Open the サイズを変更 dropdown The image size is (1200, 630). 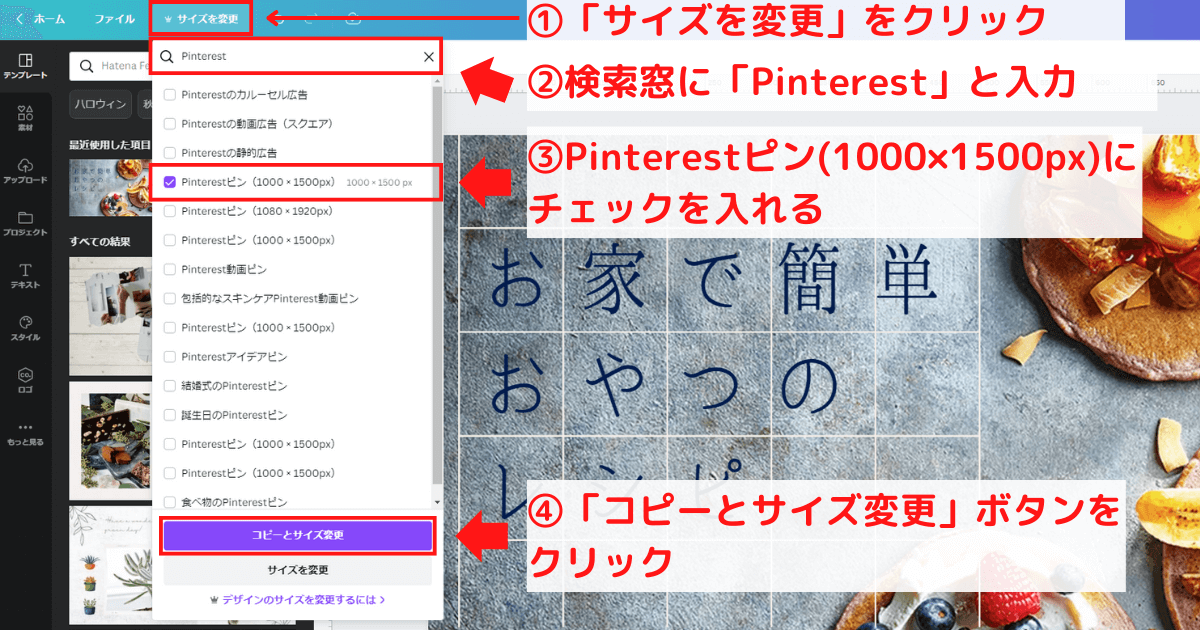point(200,17)
